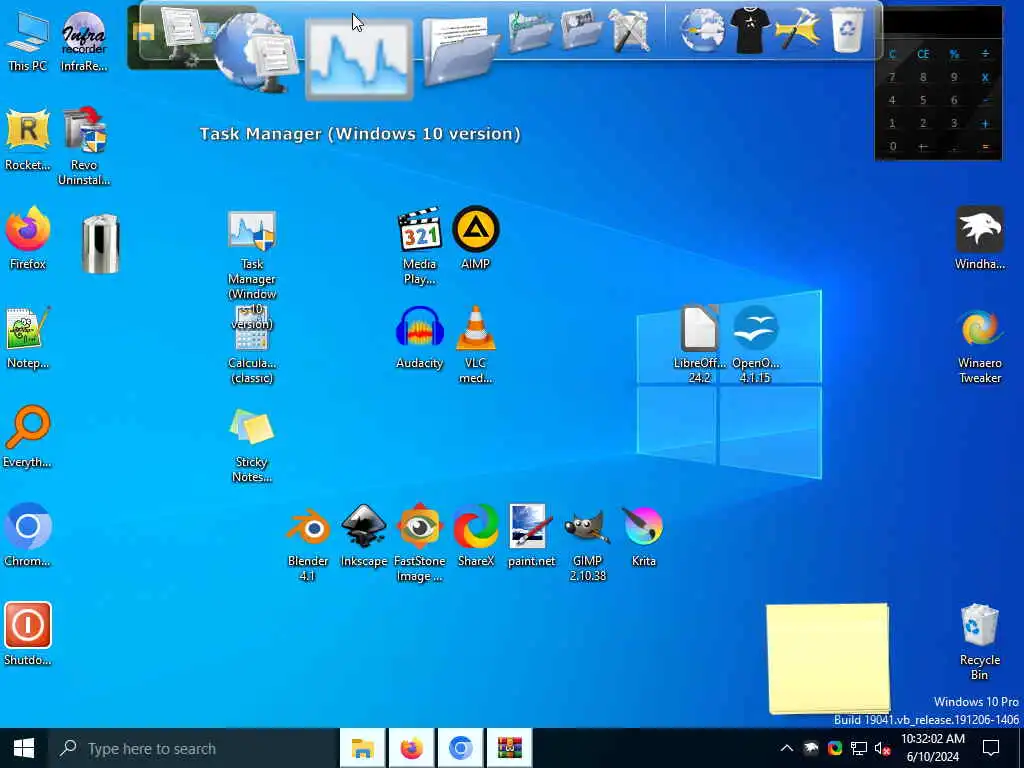The width and height of the screenshot is (1024, 768).
Task: Open the pictures folder icon in the dock
Action: [x=580, y=29]
